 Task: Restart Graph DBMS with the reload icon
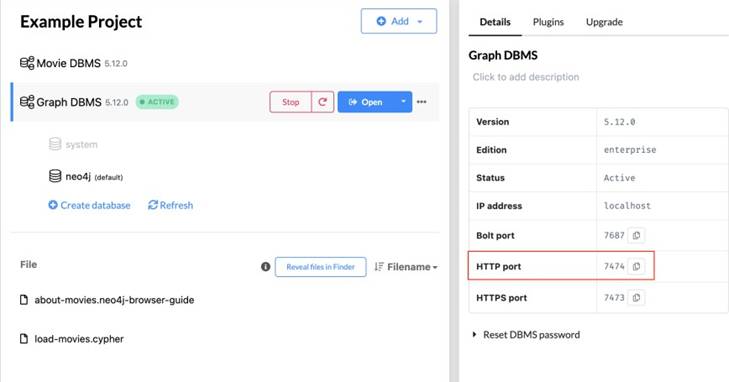(x=322, y=102)
